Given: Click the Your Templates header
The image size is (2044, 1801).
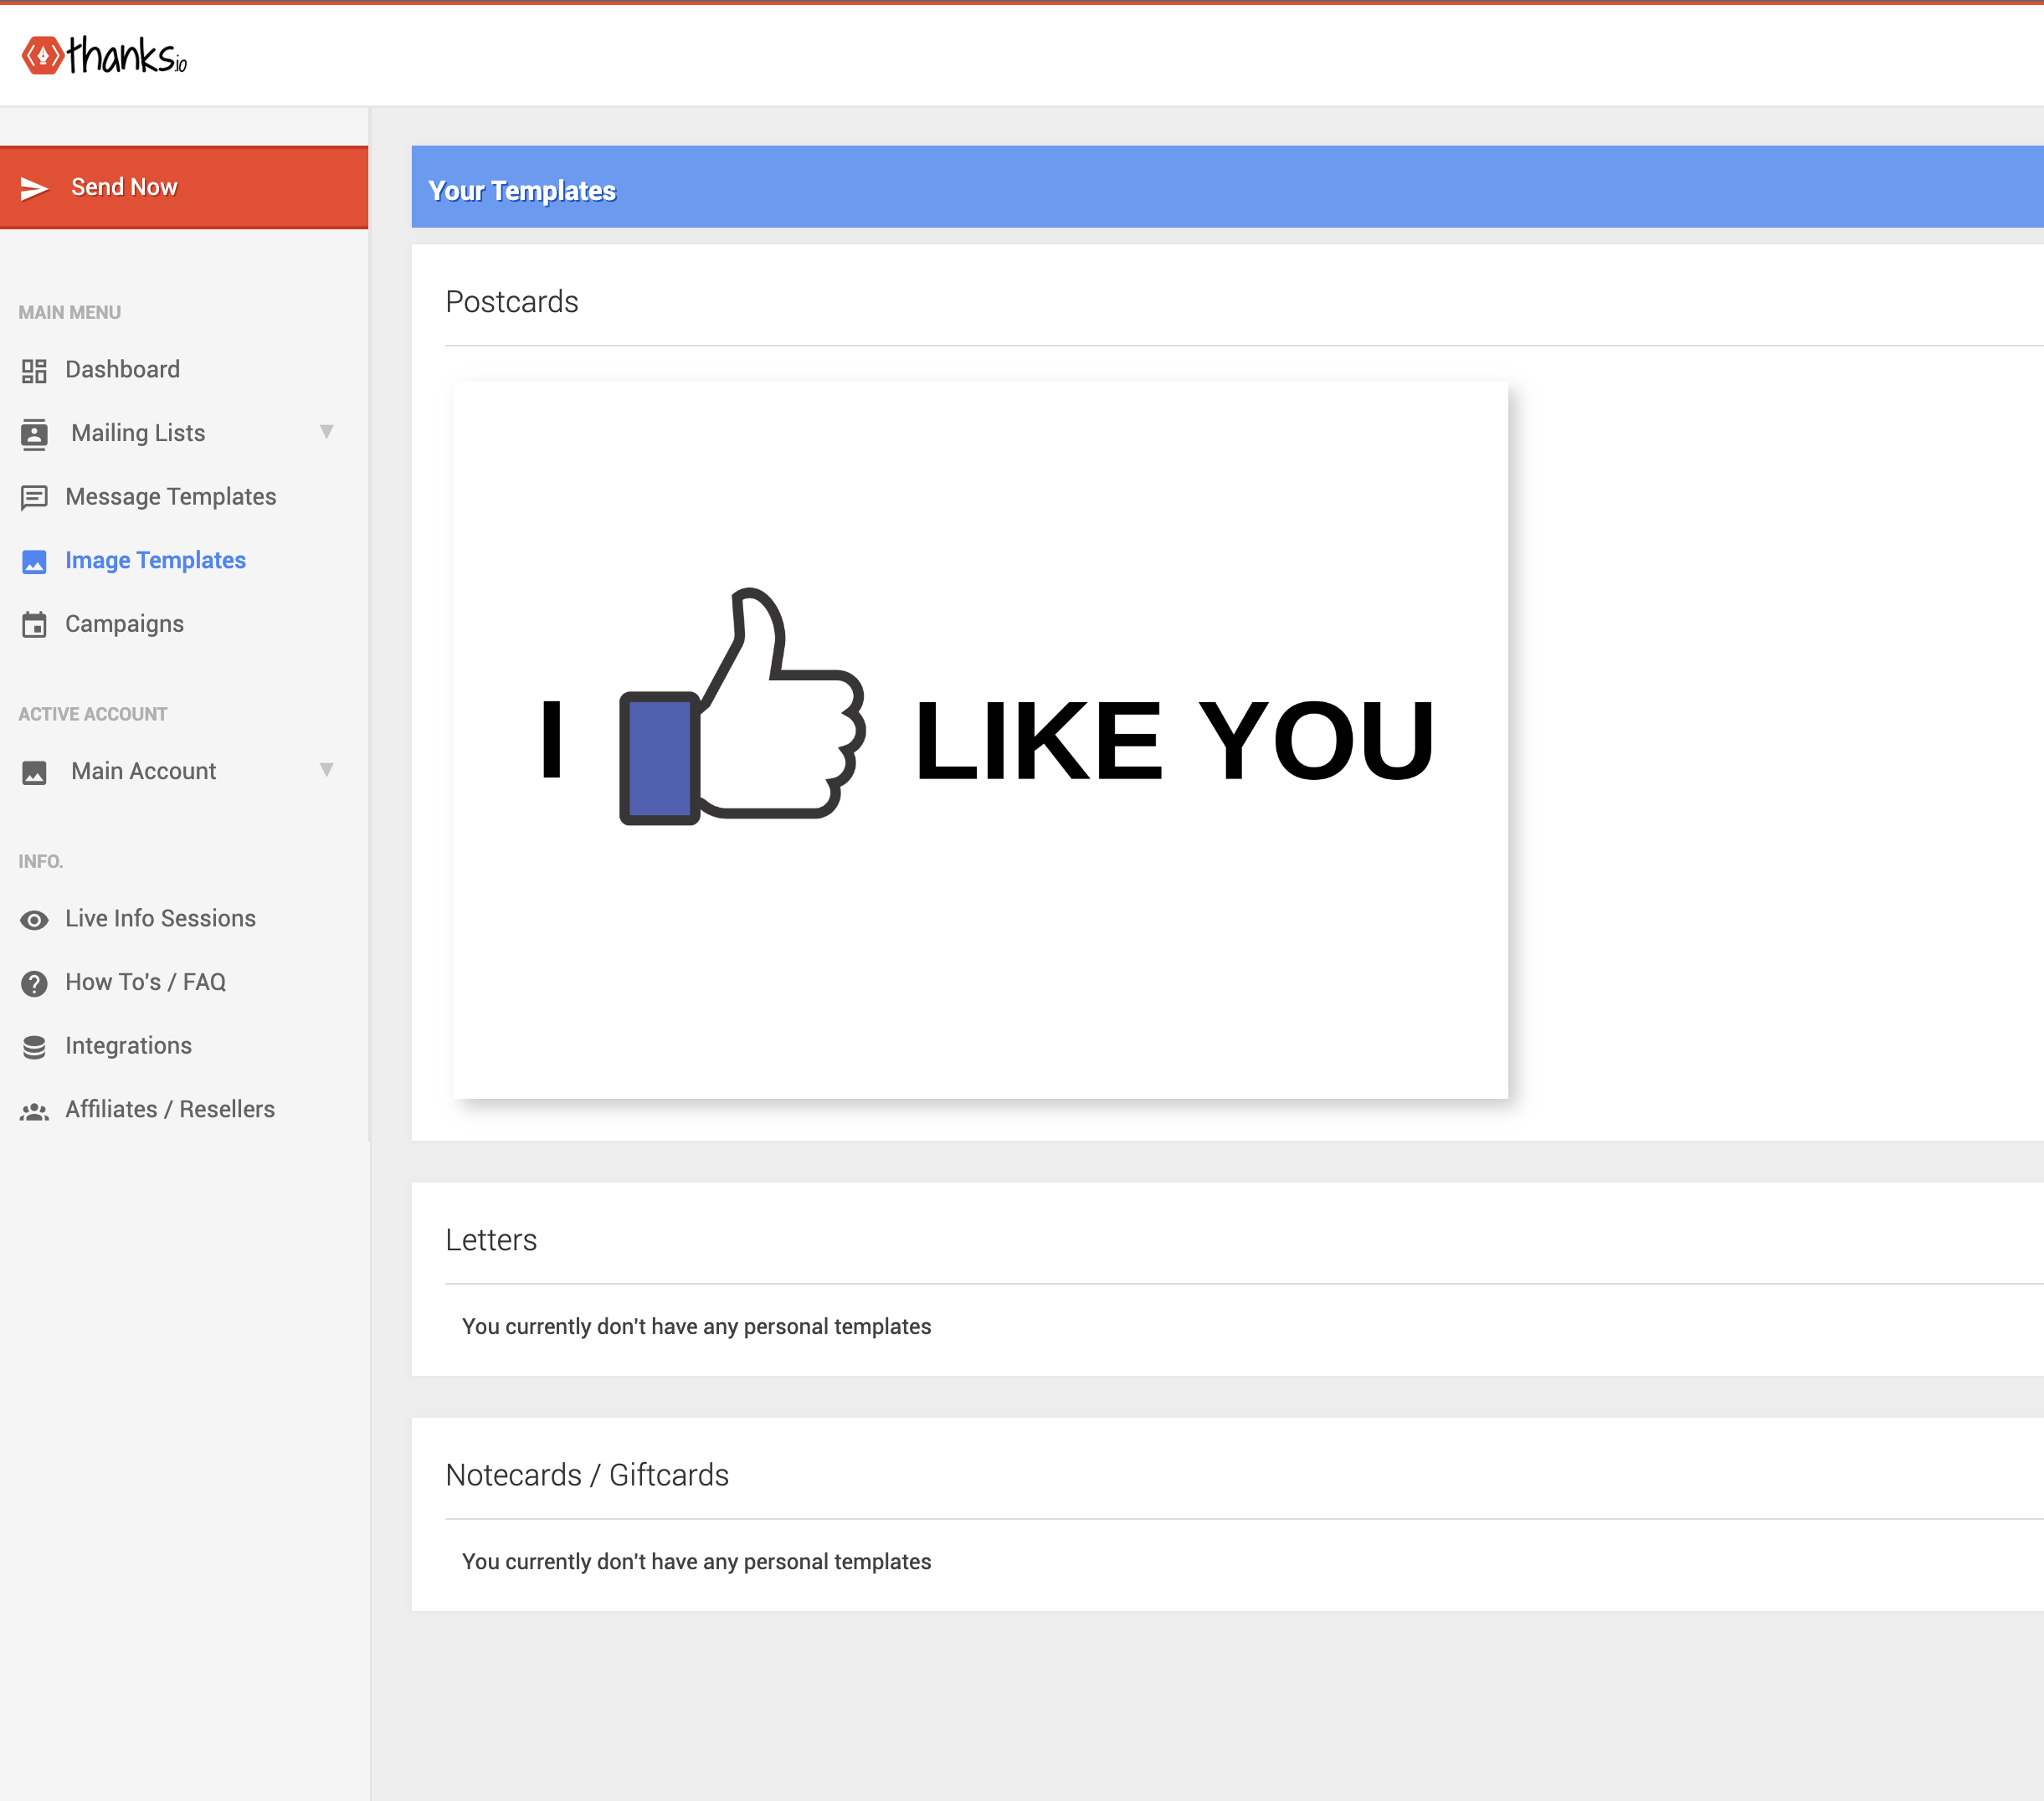Looking at the screenshot, I should coord(522,190).
